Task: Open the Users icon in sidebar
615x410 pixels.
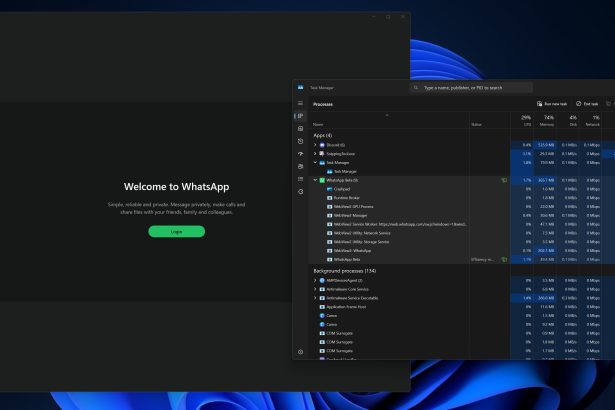Action: point(300,166)
